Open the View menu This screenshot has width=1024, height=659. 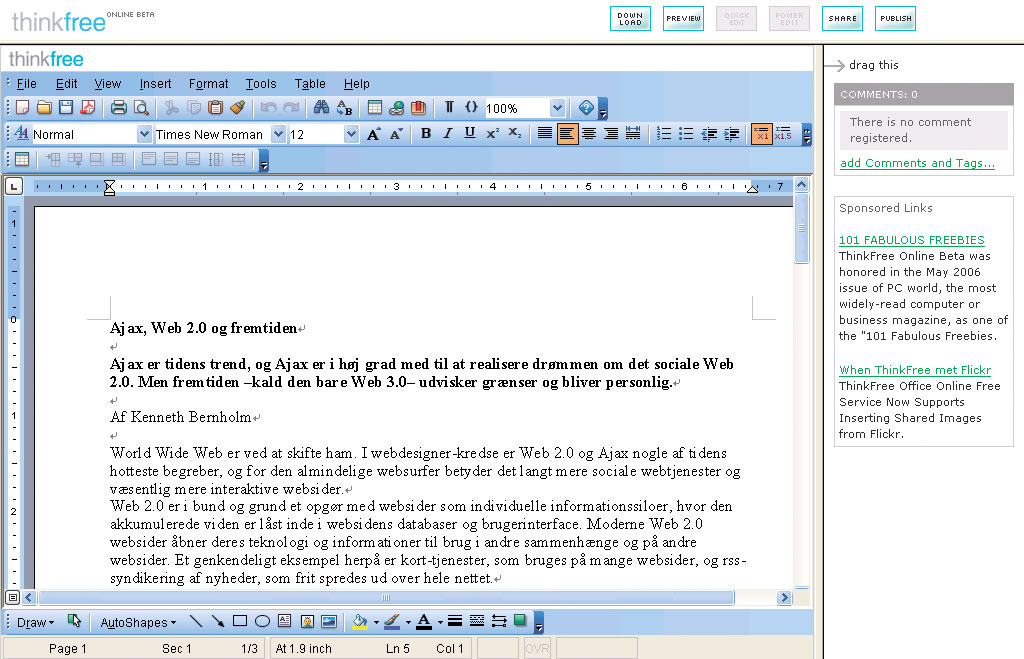point(107,84)
